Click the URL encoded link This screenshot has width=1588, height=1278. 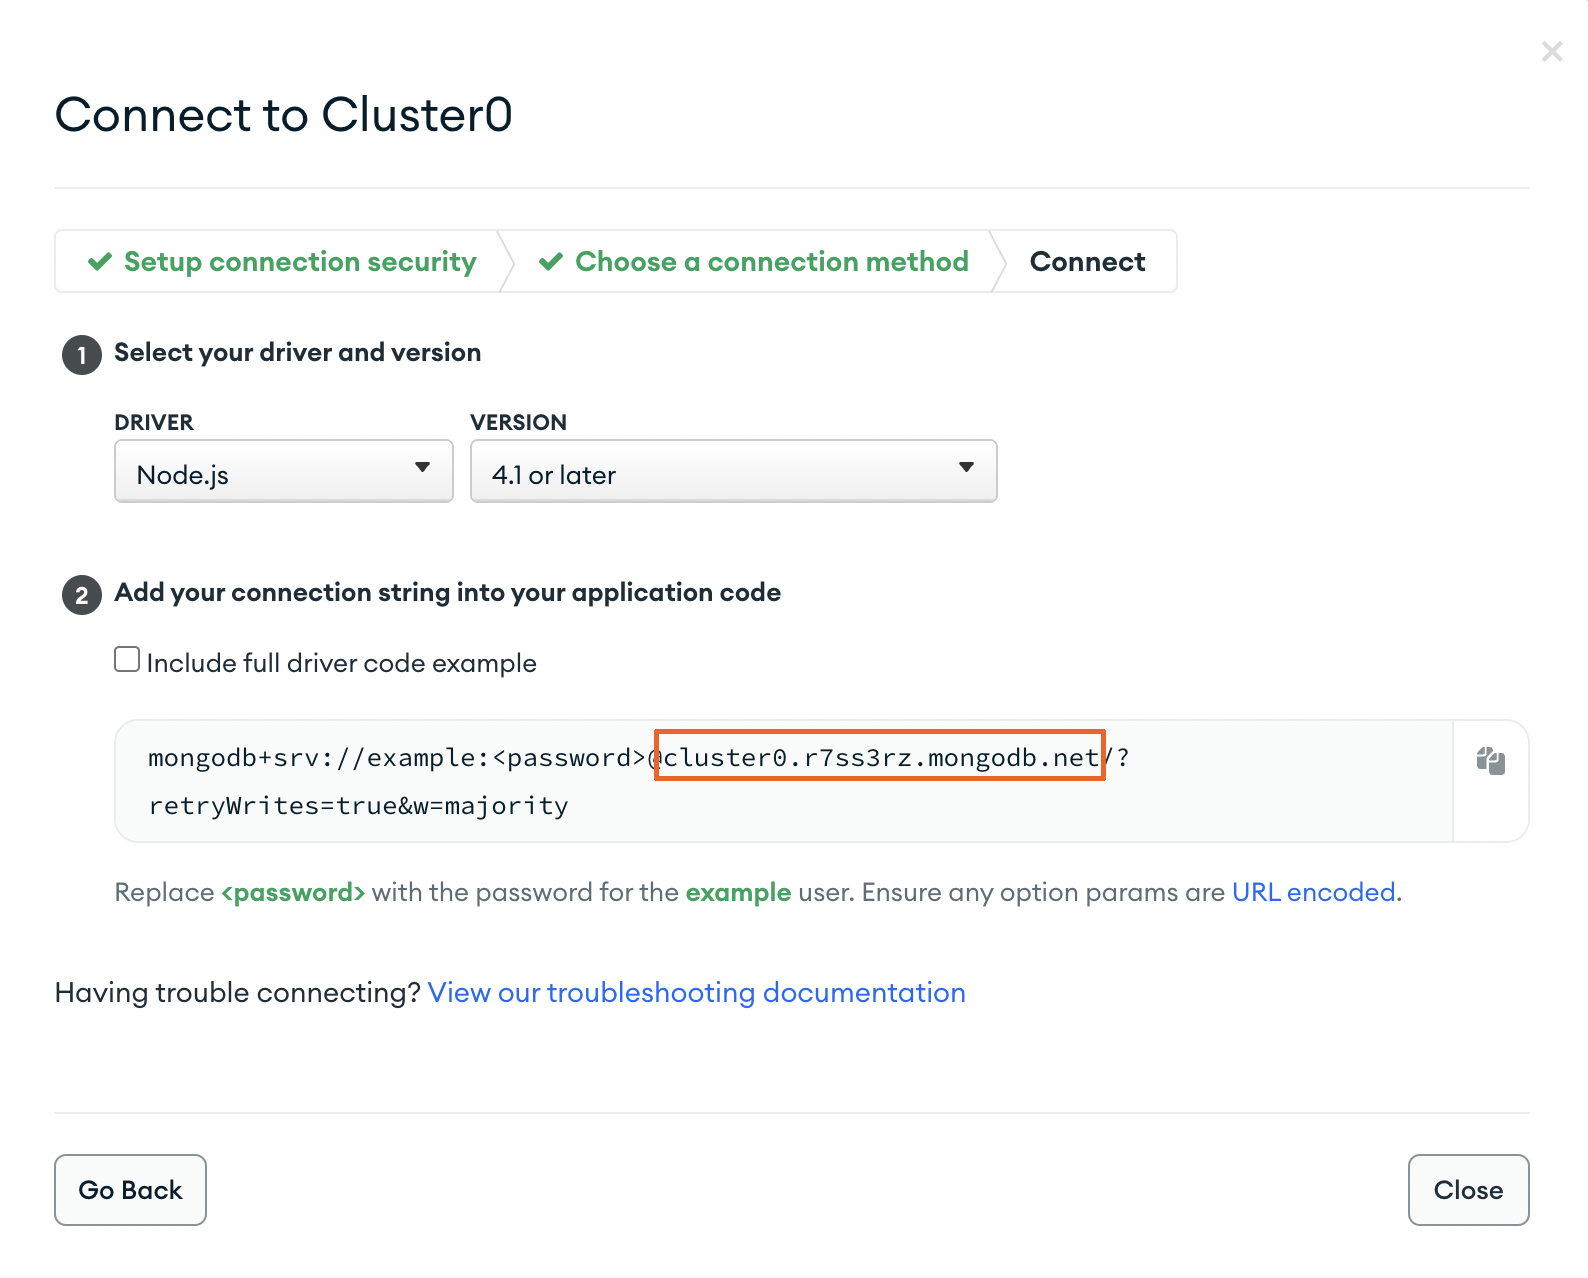(1313, 892)
